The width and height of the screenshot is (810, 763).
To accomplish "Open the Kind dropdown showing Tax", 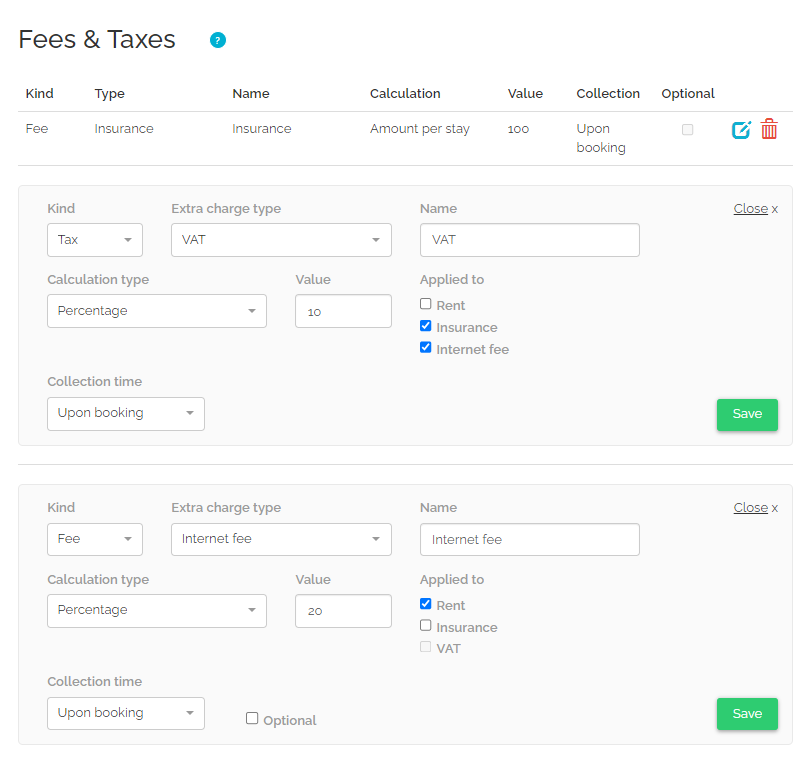I will click(x=95, y=240).
